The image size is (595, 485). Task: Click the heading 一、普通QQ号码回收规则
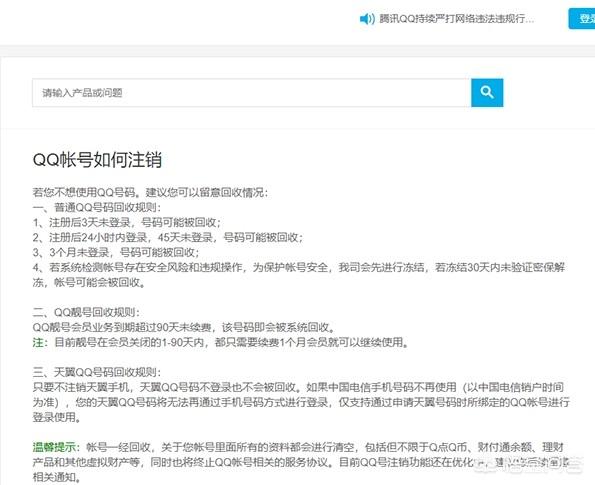point(97,207)
